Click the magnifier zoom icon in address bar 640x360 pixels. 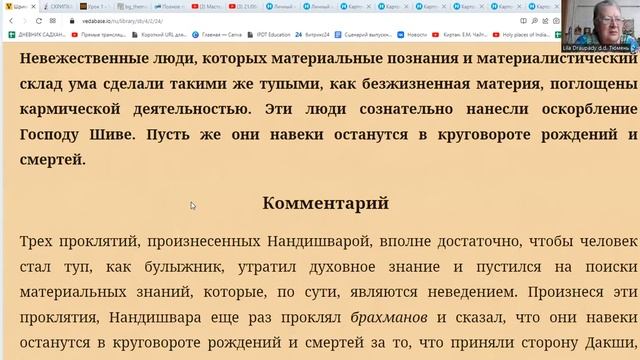[x=534, y=21]
